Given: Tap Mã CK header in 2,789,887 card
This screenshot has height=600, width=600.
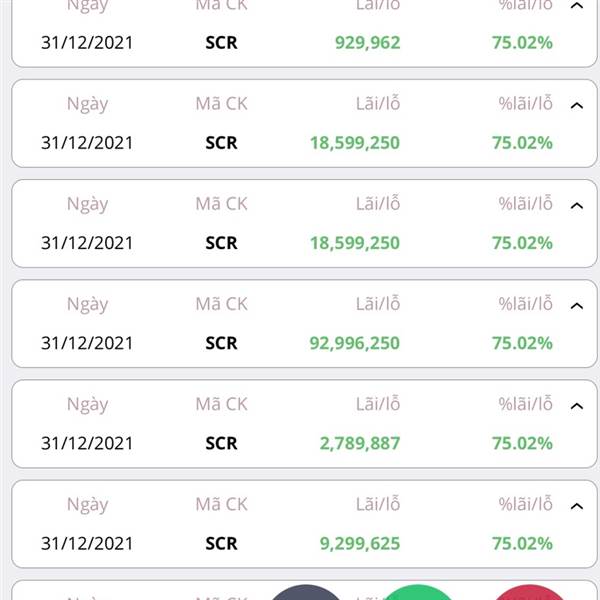Looking at the screenshot, I should click(222, 404).
